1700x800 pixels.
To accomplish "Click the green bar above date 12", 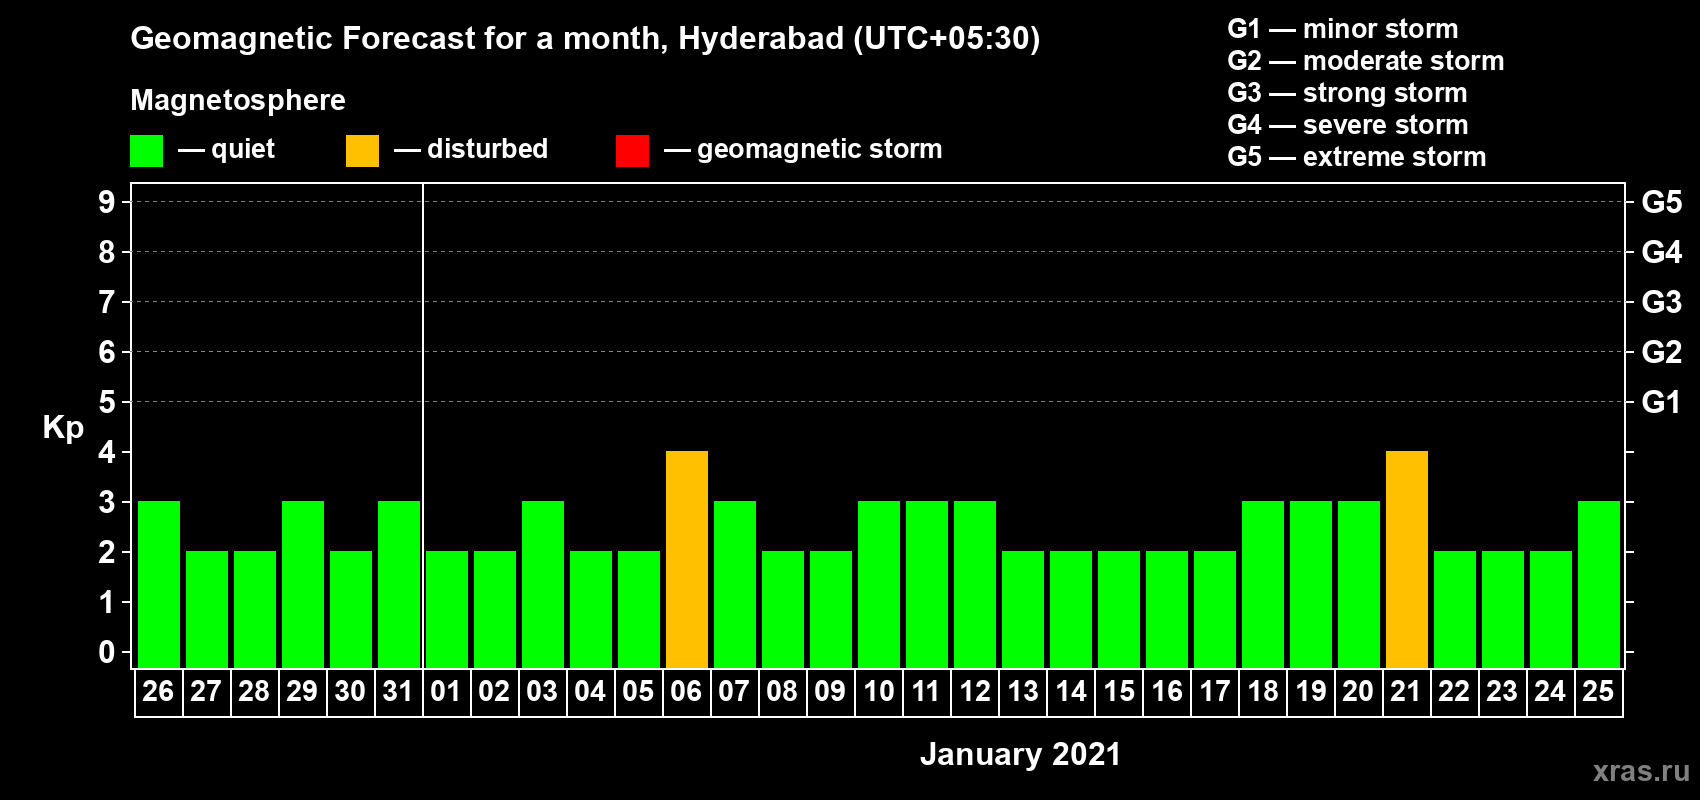I will click(x=975, y=584).
